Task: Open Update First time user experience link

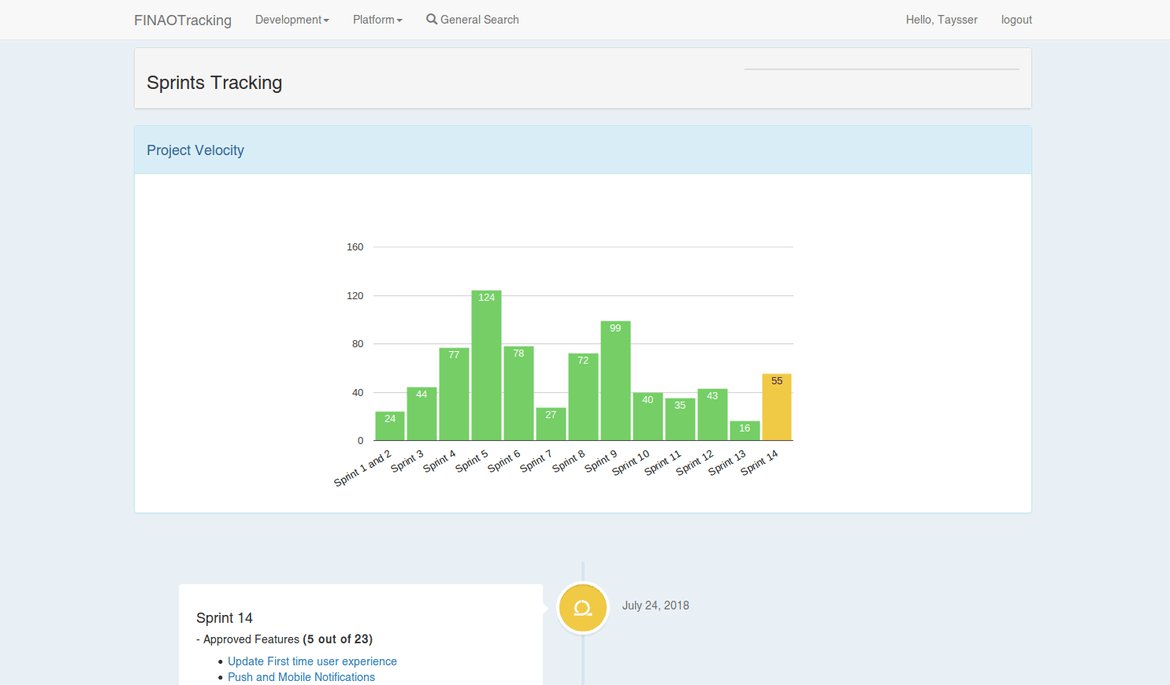Action: [x=312, y=661]
